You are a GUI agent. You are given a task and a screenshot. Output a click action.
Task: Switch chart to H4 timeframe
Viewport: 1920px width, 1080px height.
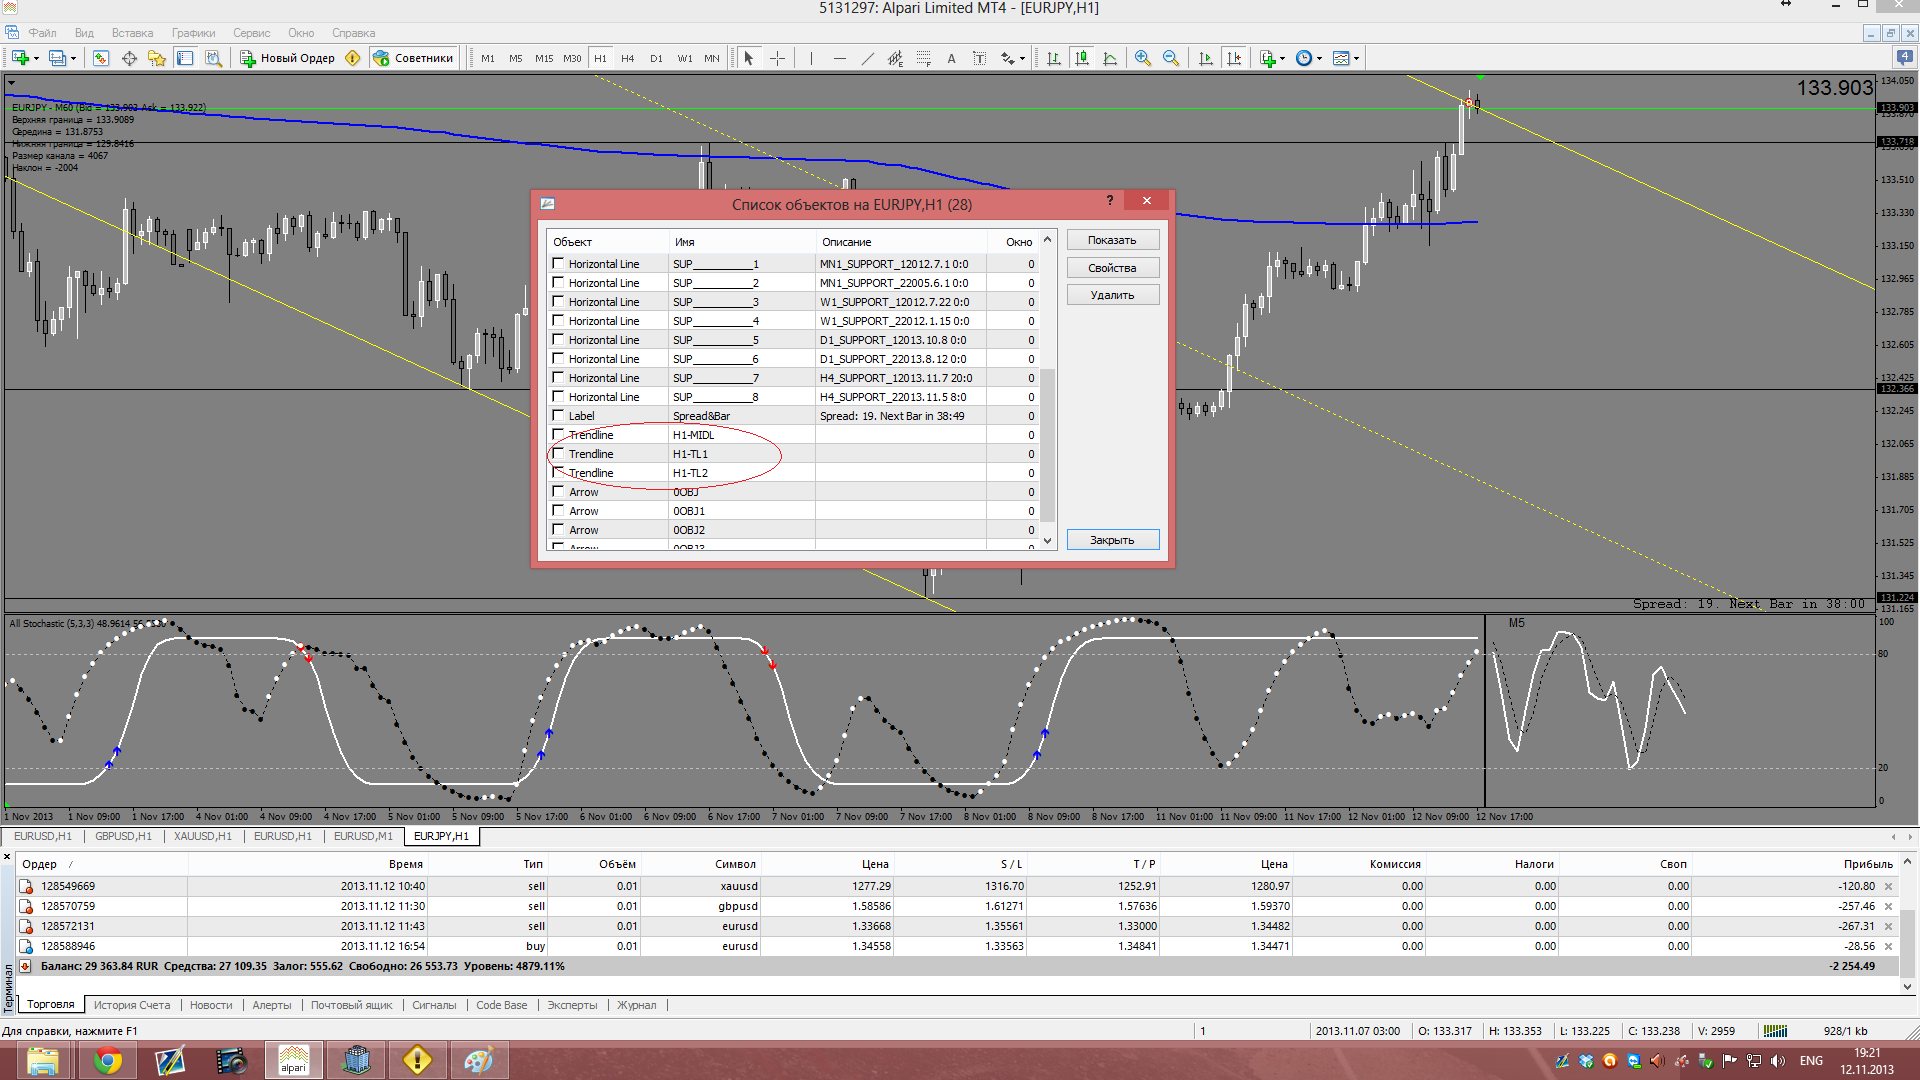coord(628,58)
